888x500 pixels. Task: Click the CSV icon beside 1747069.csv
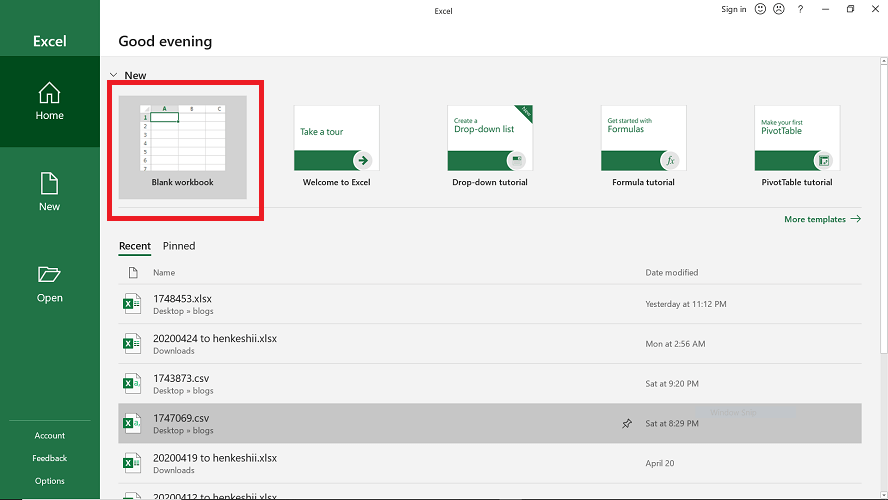[132, 423]
